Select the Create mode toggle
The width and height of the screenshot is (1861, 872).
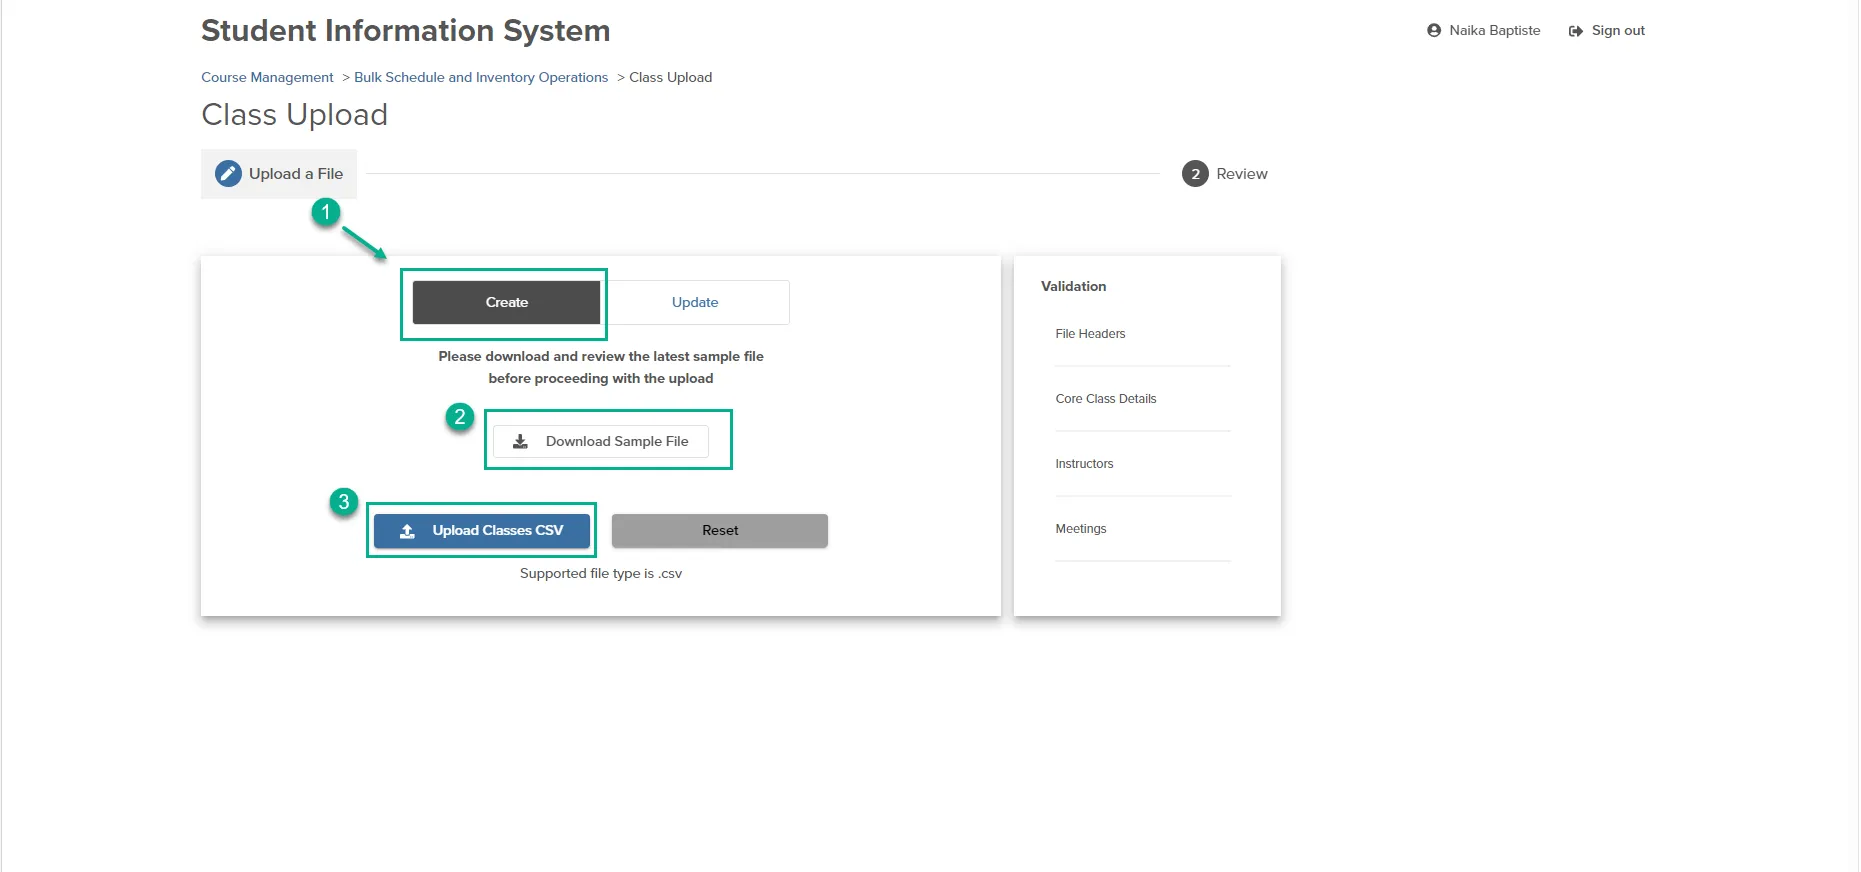tap(506, 302)
